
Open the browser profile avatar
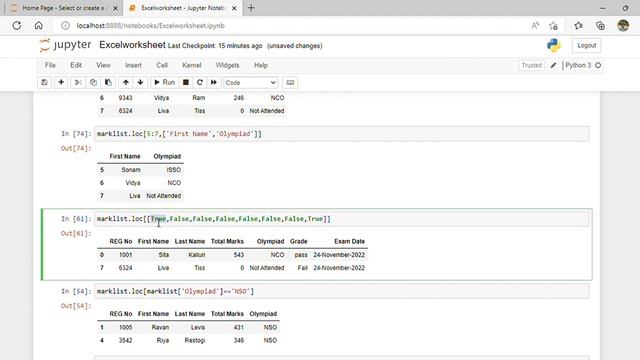tap(623, 25)
